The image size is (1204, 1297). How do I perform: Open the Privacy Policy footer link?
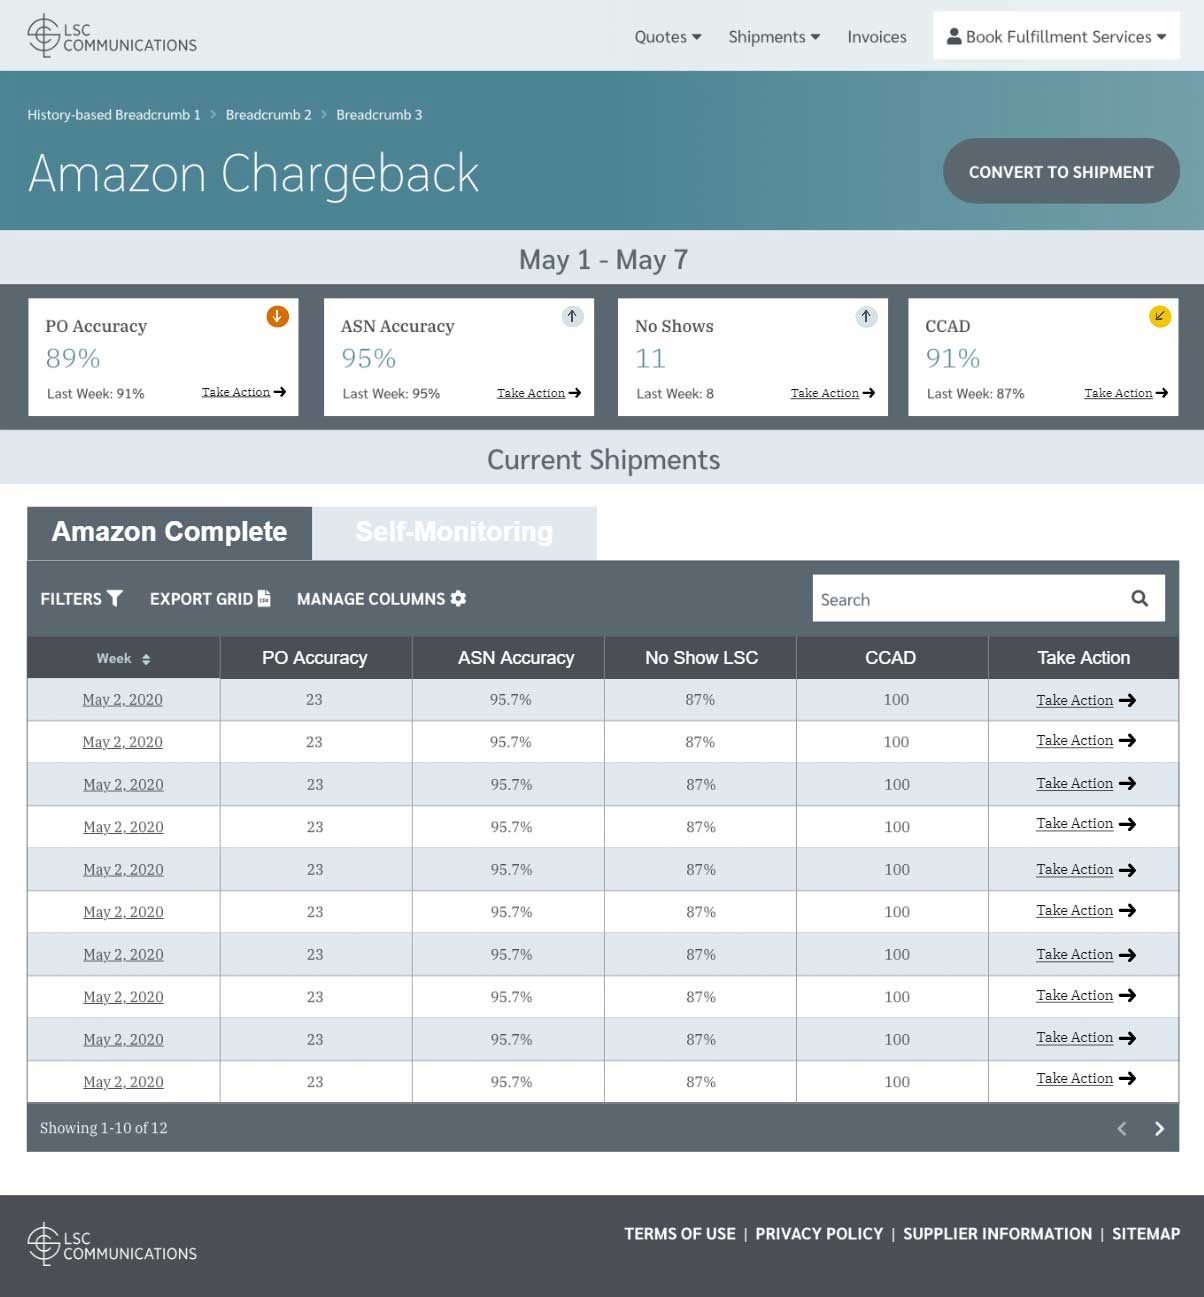point(819,1233)
